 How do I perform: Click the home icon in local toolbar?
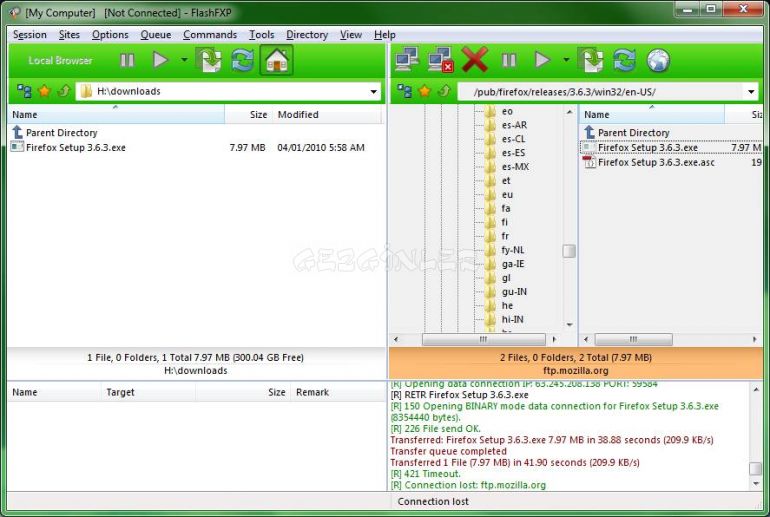click(276, 60)
